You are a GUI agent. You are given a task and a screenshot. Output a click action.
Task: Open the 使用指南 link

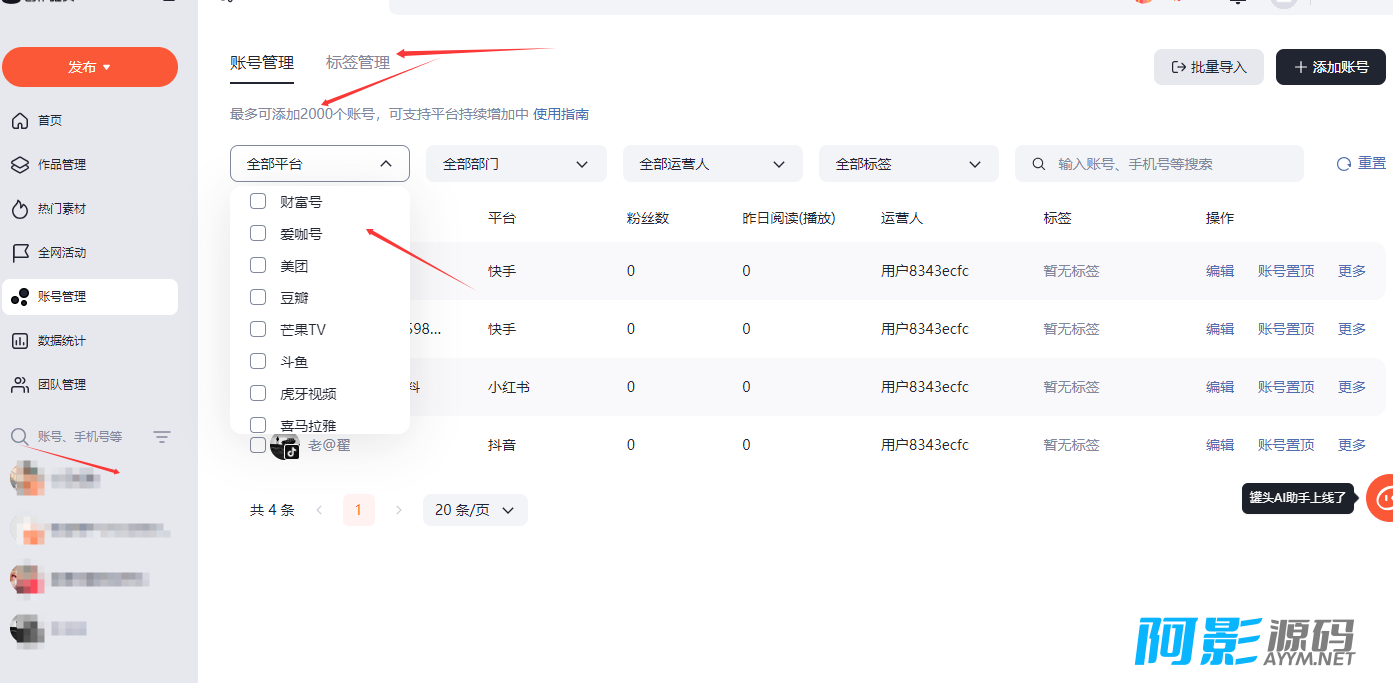561,114
